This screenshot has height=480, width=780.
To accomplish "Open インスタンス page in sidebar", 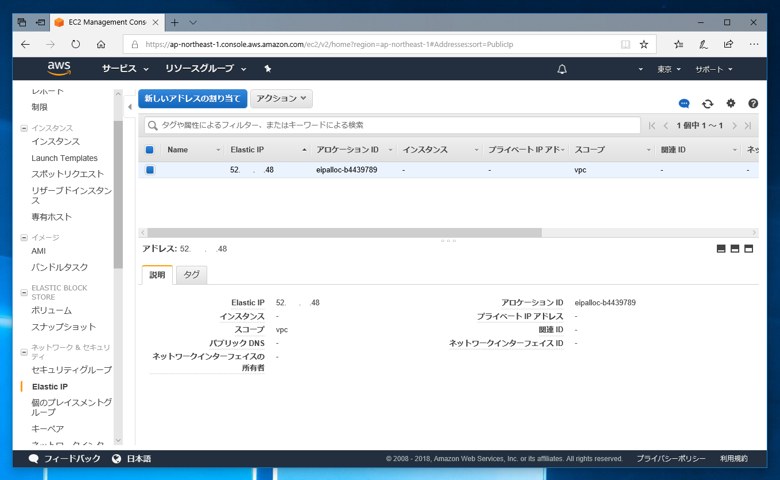I will [55, 142].
